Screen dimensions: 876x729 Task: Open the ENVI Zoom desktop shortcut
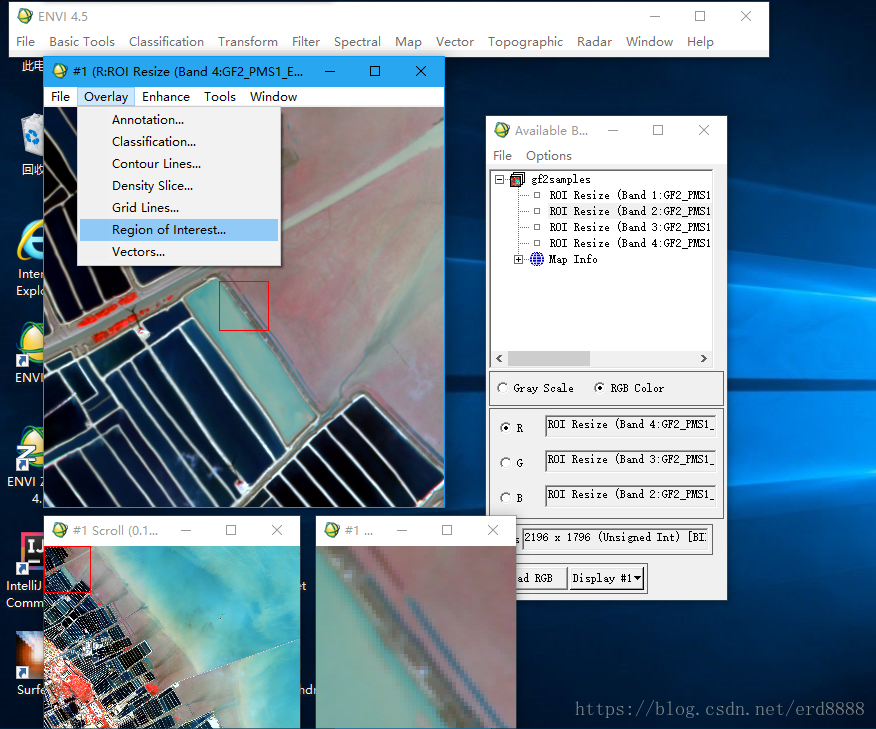coord(30,448)
